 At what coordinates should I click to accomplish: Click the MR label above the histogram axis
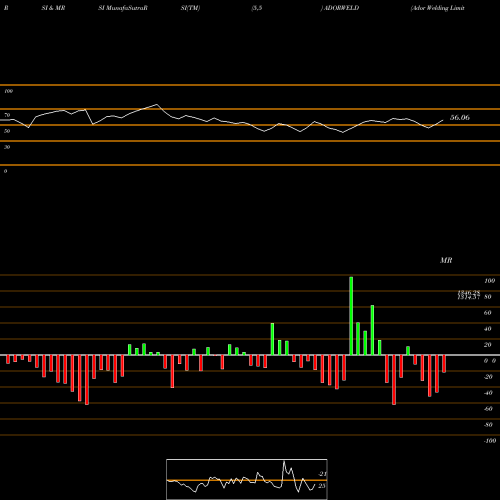(x=446, y=260)
